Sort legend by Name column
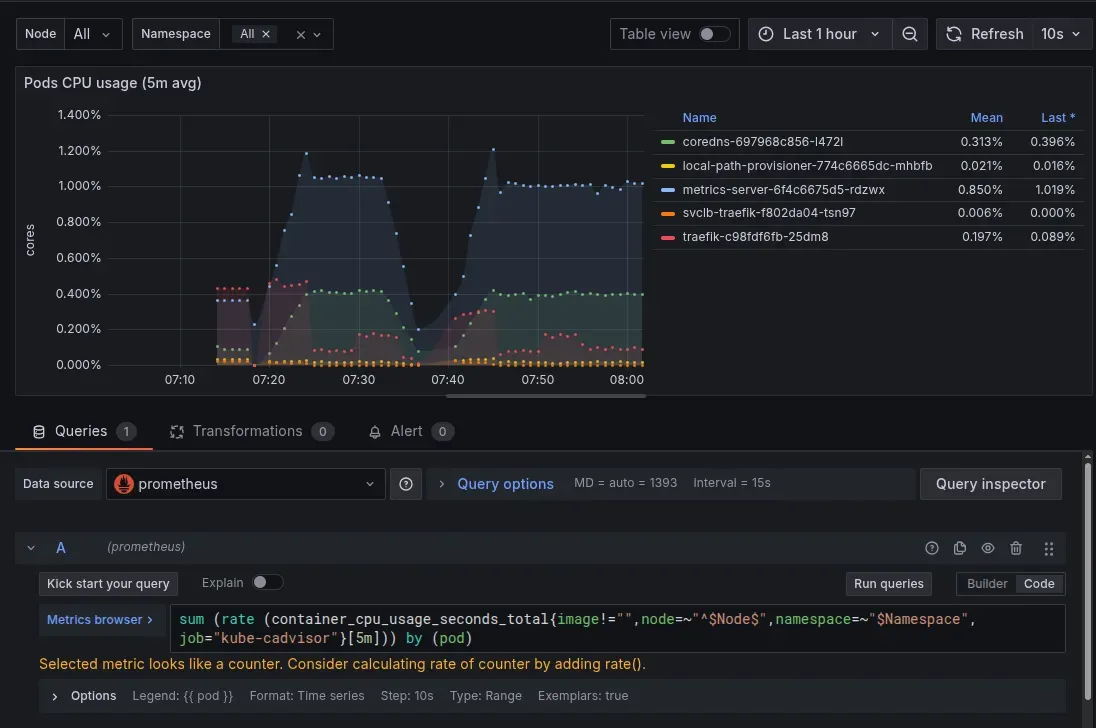 (699, 118)
